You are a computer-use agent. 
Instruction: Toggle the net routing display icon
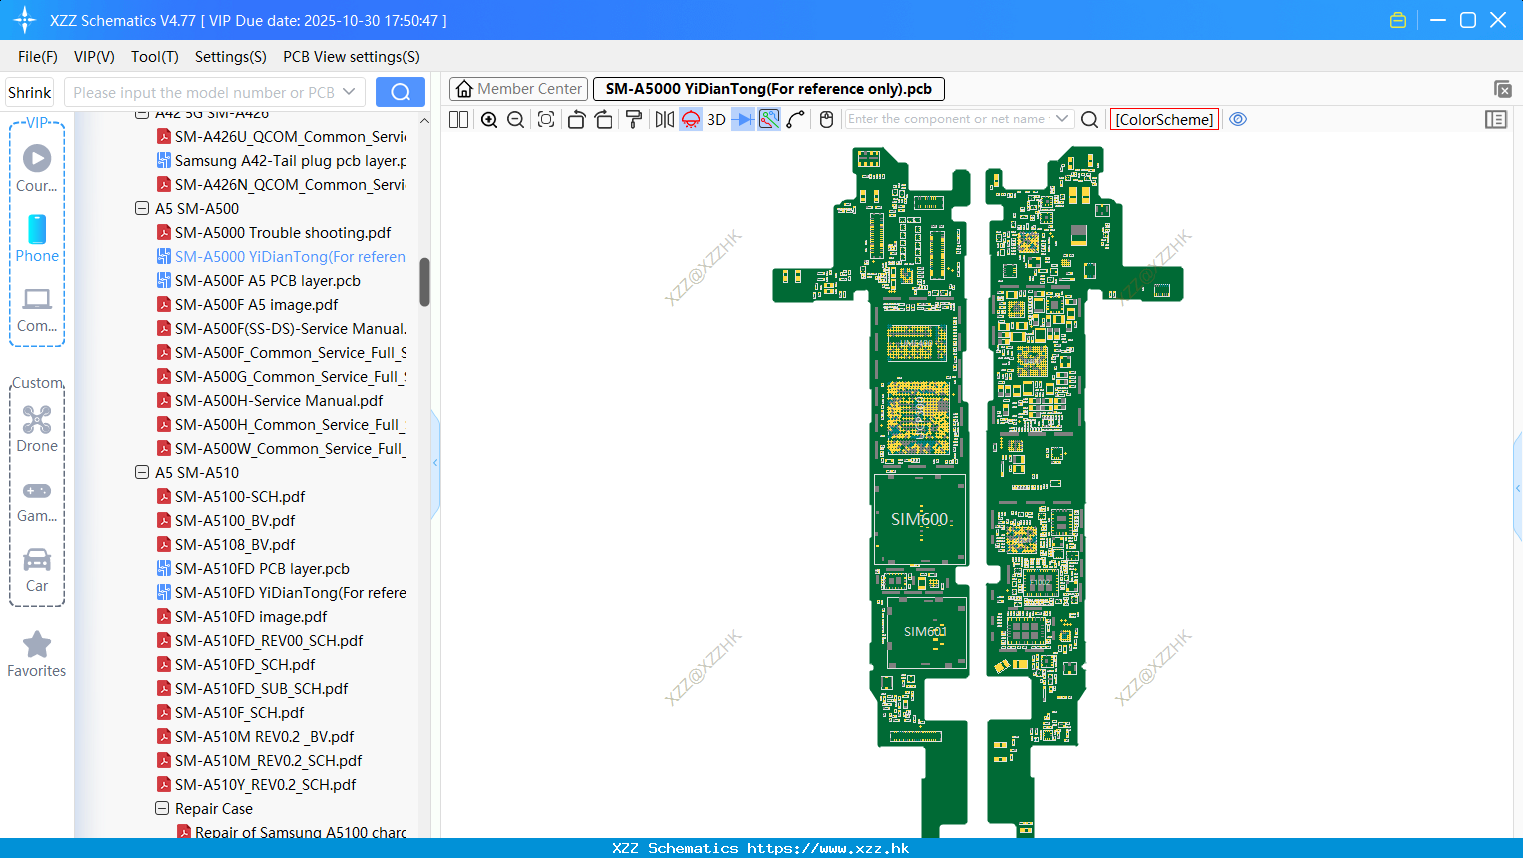click(x=769, y=120)
